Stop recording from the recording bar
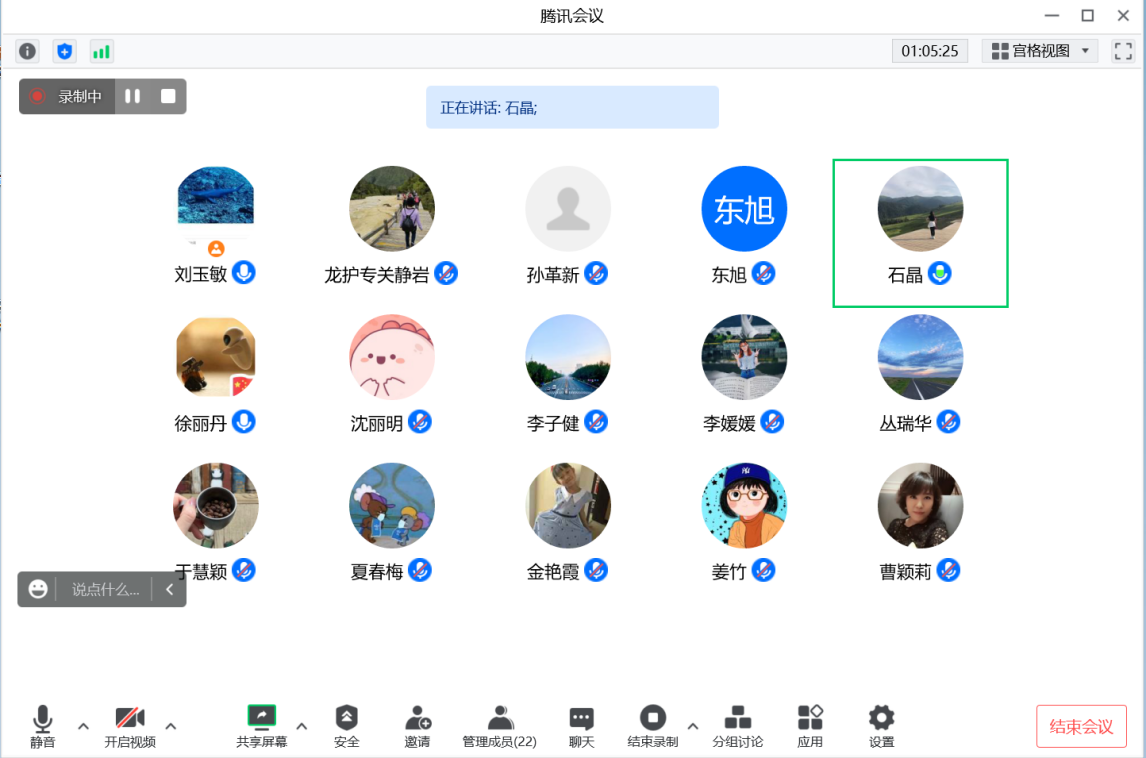1146x758 pixels. [x=168, y=97]
